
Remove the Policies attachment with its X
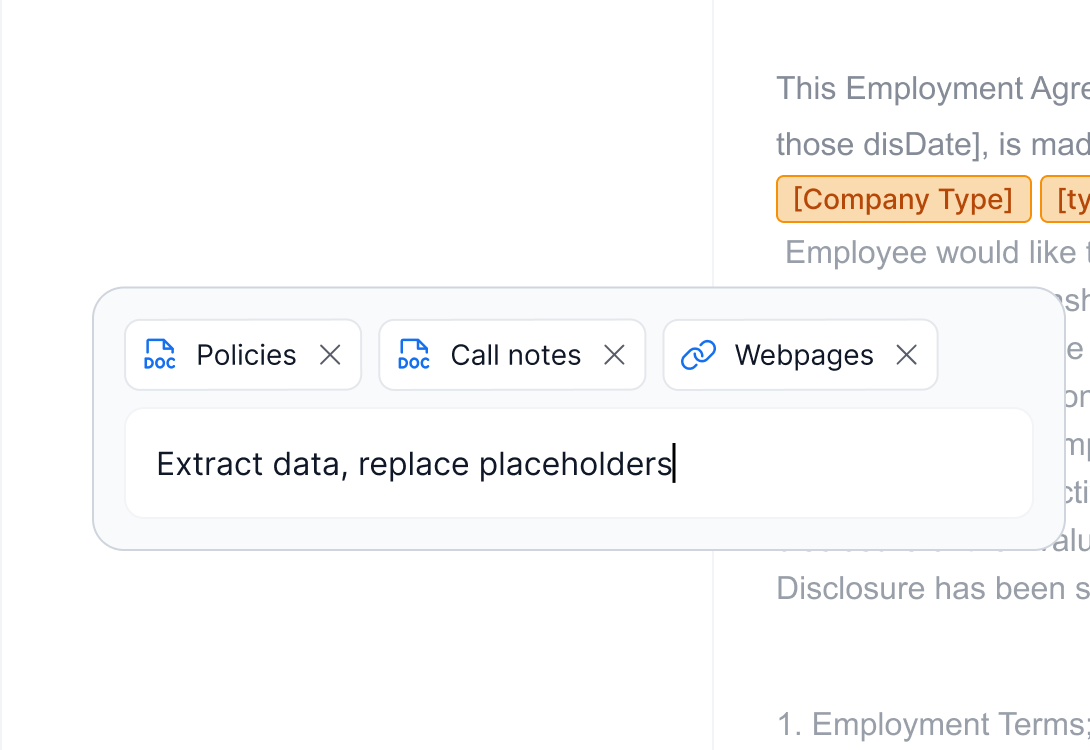click(330, 355)
